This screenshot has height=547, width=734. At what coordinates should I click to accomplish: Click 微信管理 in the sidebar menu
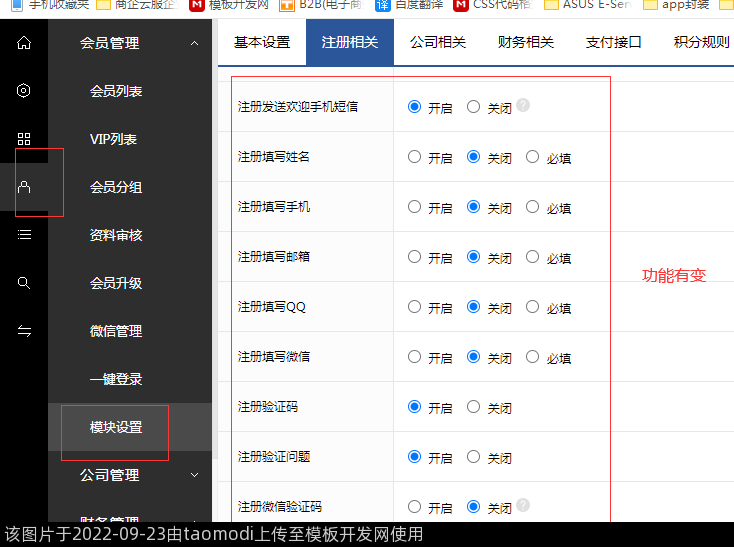click(x=116, y=331)
